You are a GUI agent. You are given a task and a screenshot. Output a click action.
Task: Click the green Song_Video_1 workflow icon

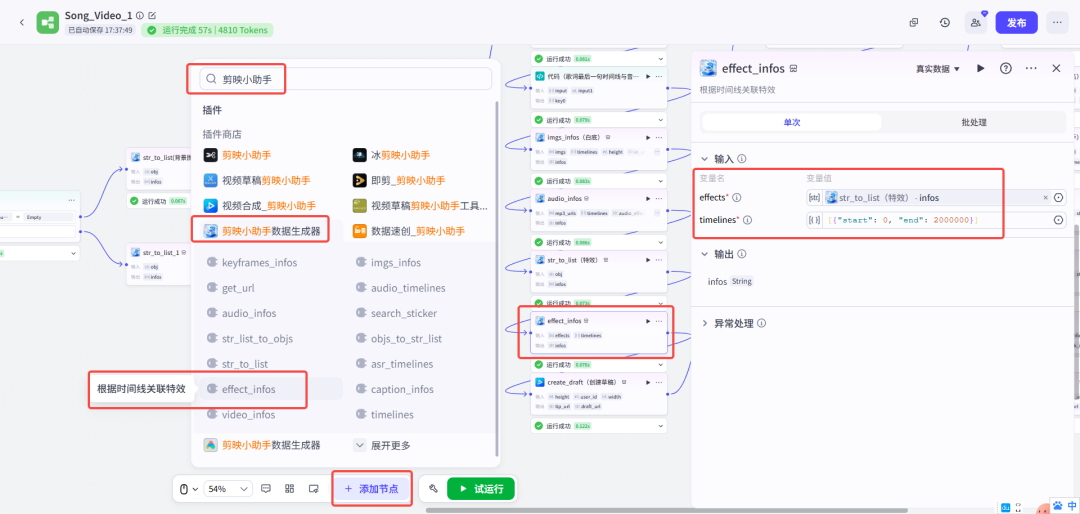point(48,22)
